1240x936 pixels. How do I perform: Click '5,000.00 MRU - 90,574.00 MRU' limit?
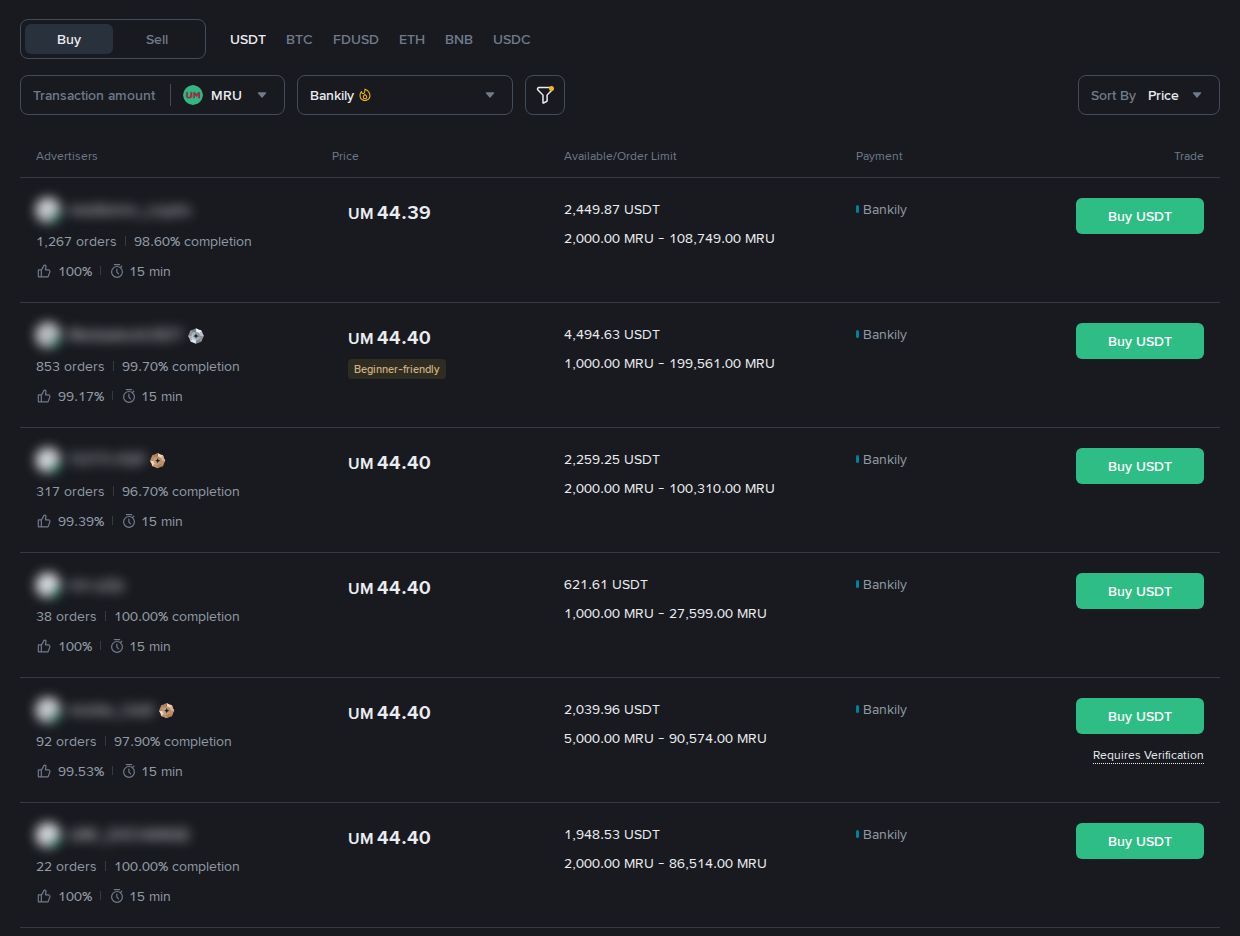click(x=665, y=738)
